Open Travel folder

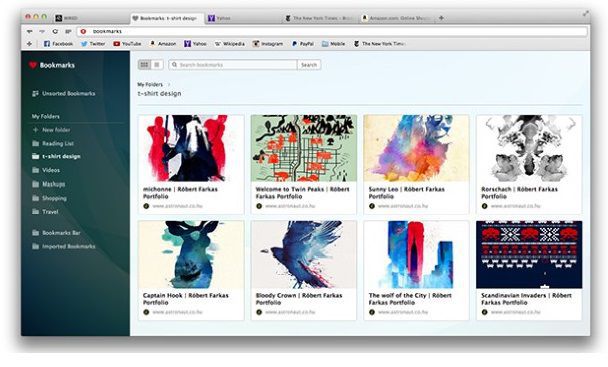point(45,212)
